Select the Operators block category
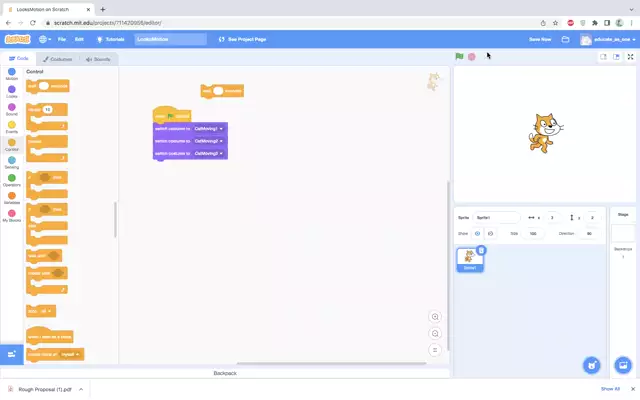This screenshot has height=400, width=640. point(11,180)
